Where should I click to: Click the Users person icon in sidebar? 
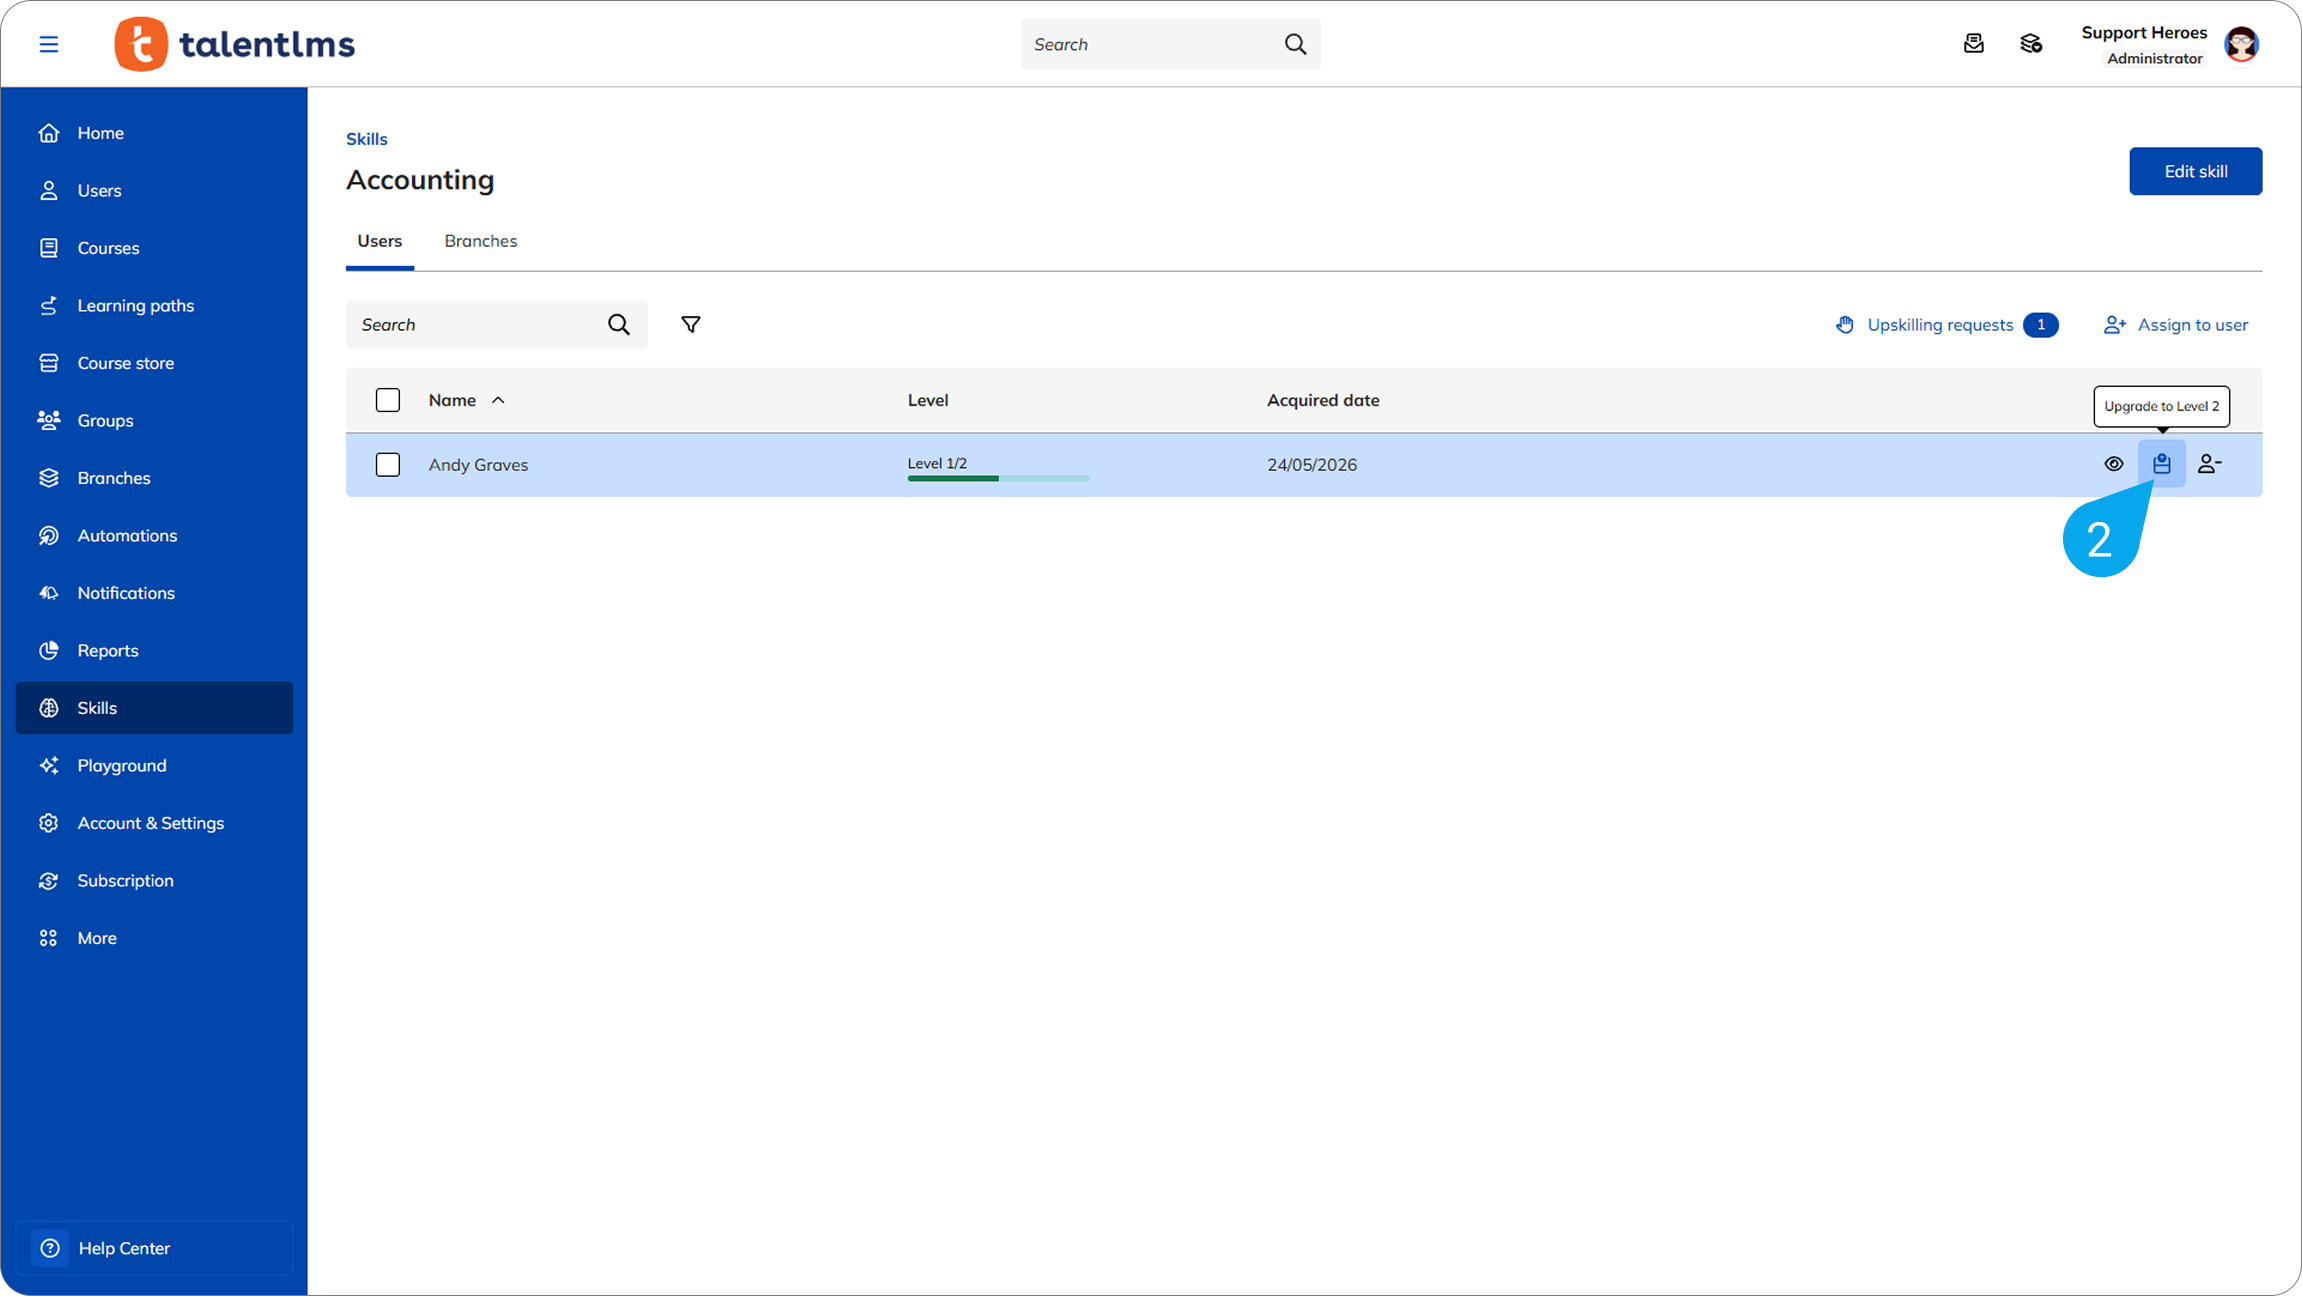tap(49, 190)
